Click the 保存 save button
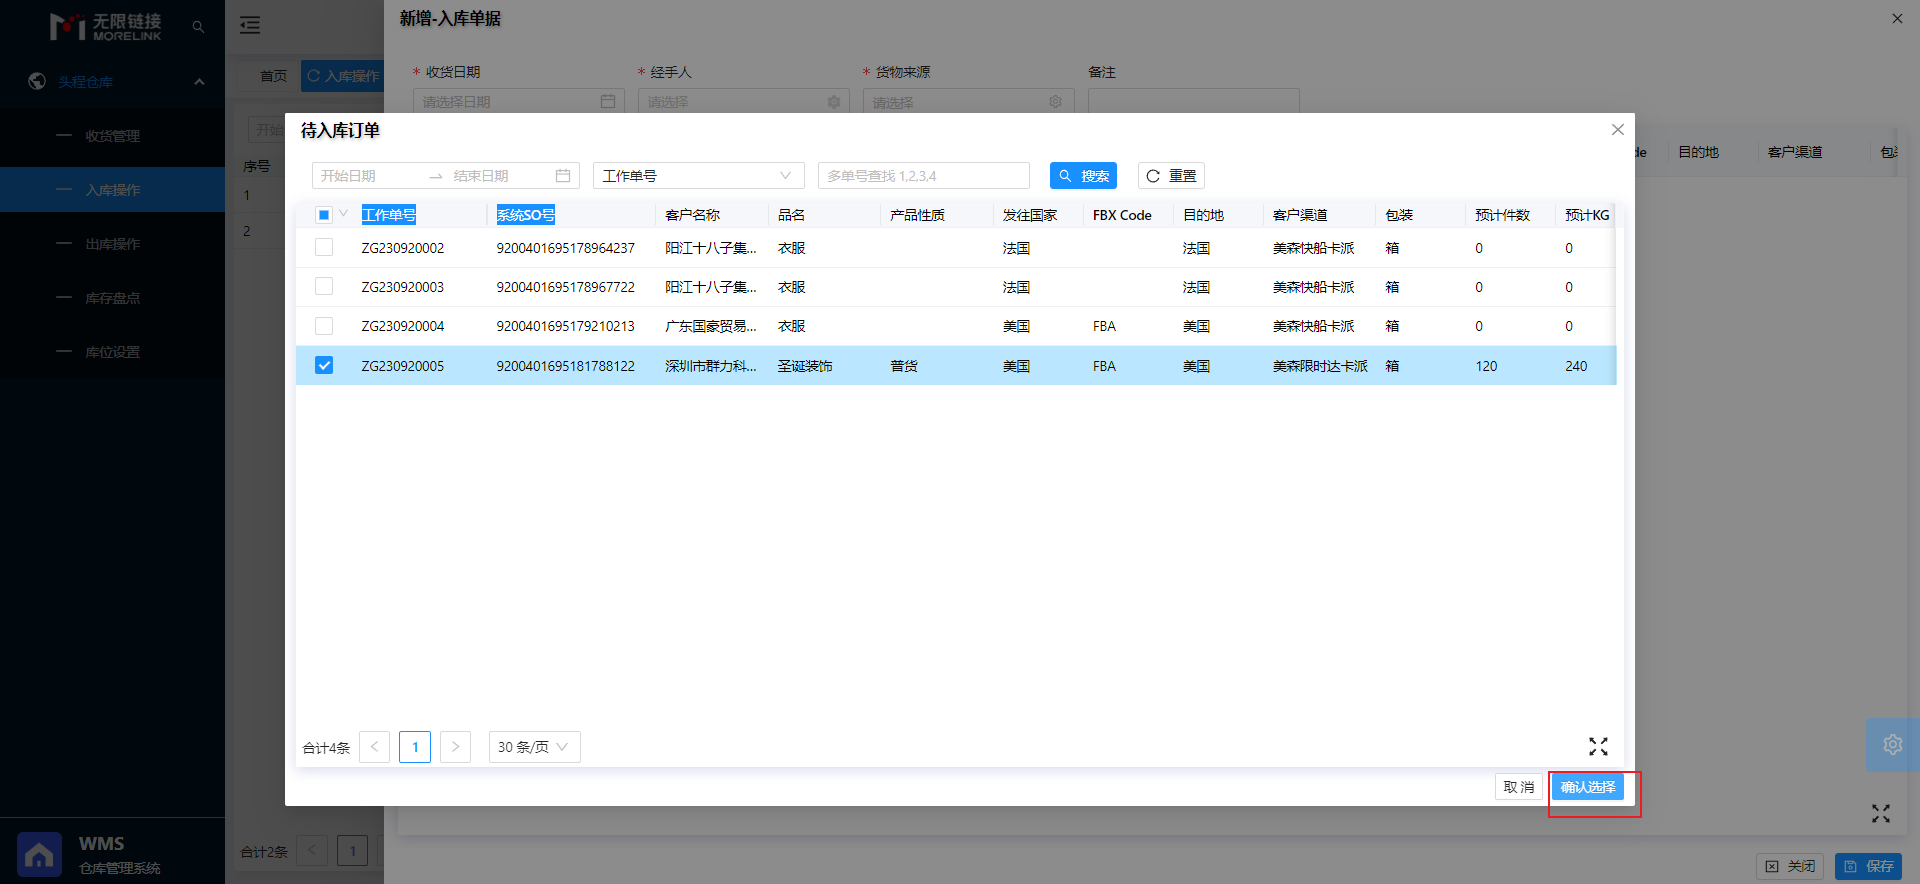This screenshot has width=1920, height=884. [1869, 866]
